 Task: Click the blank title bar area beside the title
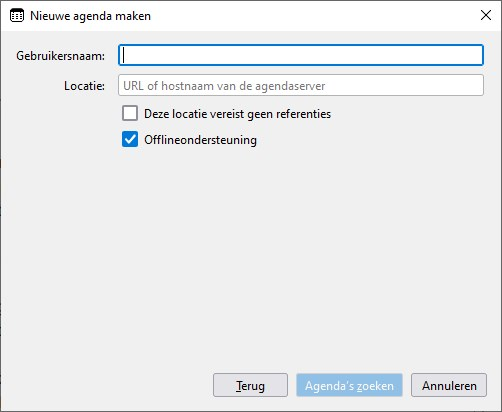pyautogui.click(x=313, y=16)
